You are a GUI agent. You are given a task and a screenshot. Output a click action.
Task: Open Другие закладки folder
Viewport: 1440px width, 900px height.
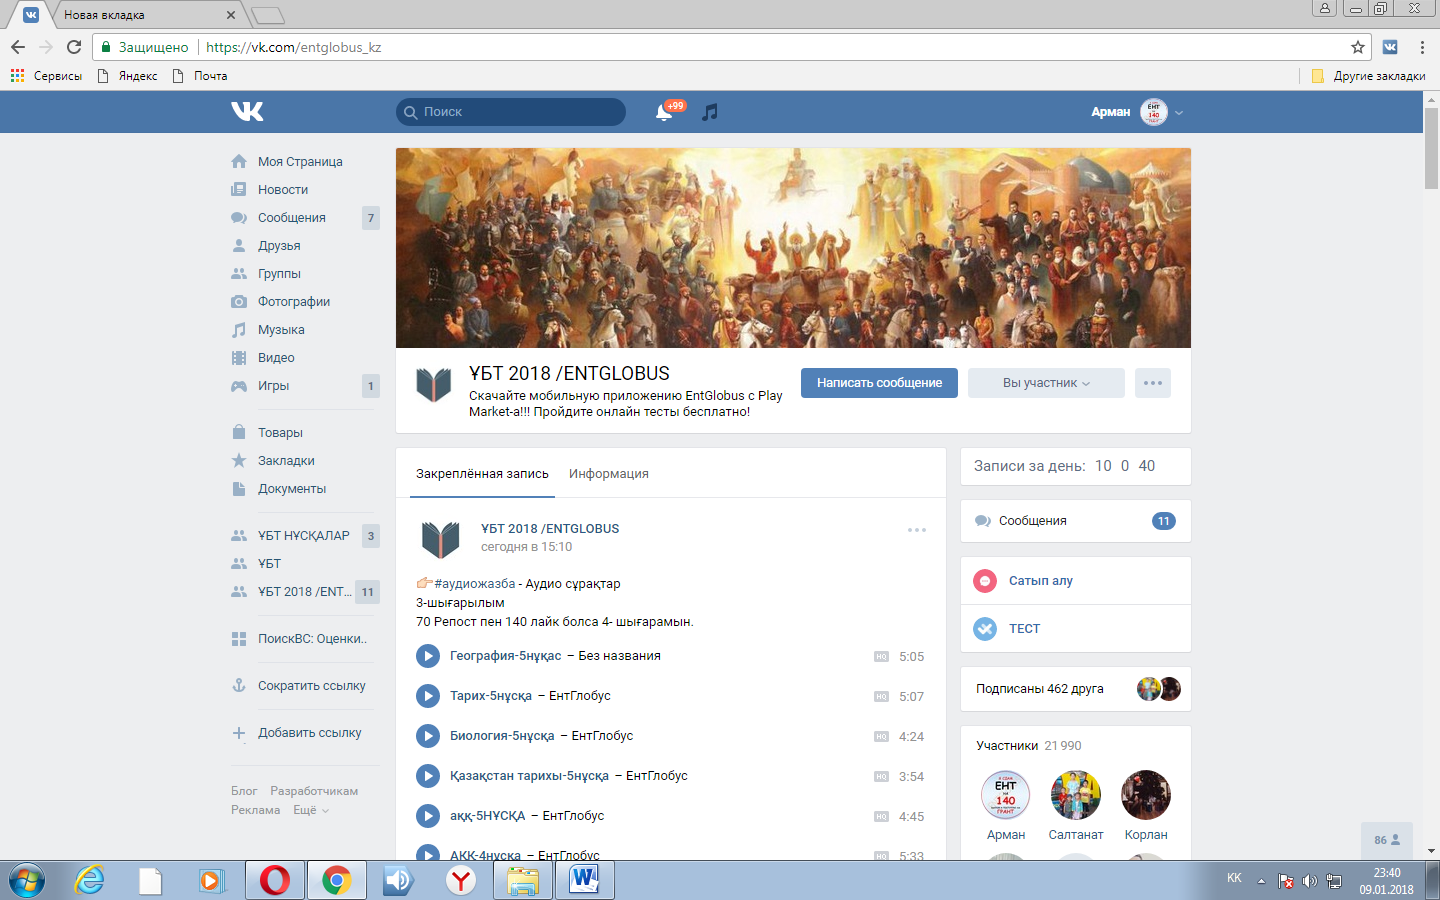pos(1367,76)
